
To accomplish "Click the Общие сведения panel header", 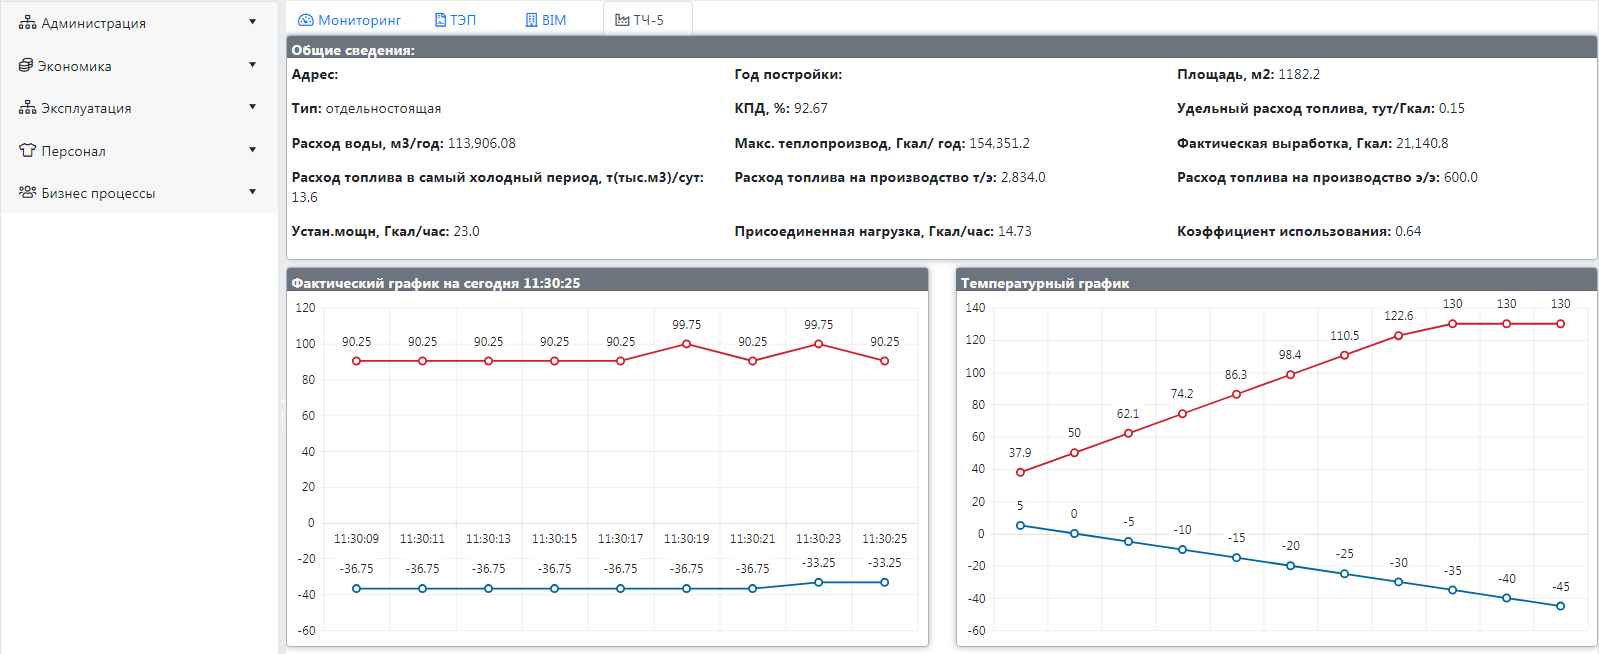I will coord(941,48).
